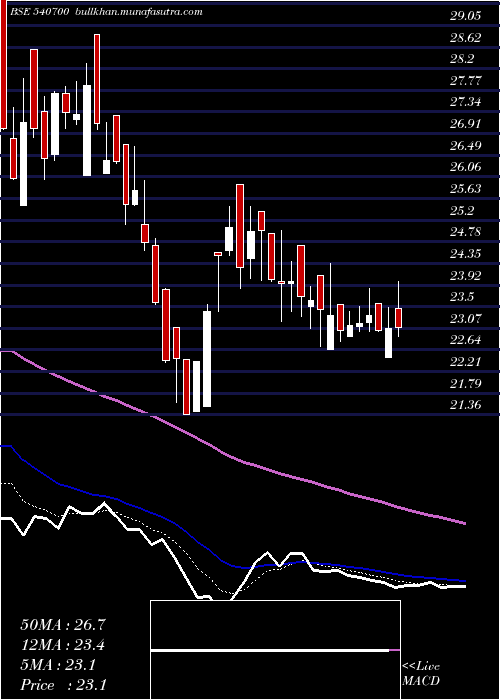Select the 29.05 price axis label
500x700 pixels.
(465, 16)
